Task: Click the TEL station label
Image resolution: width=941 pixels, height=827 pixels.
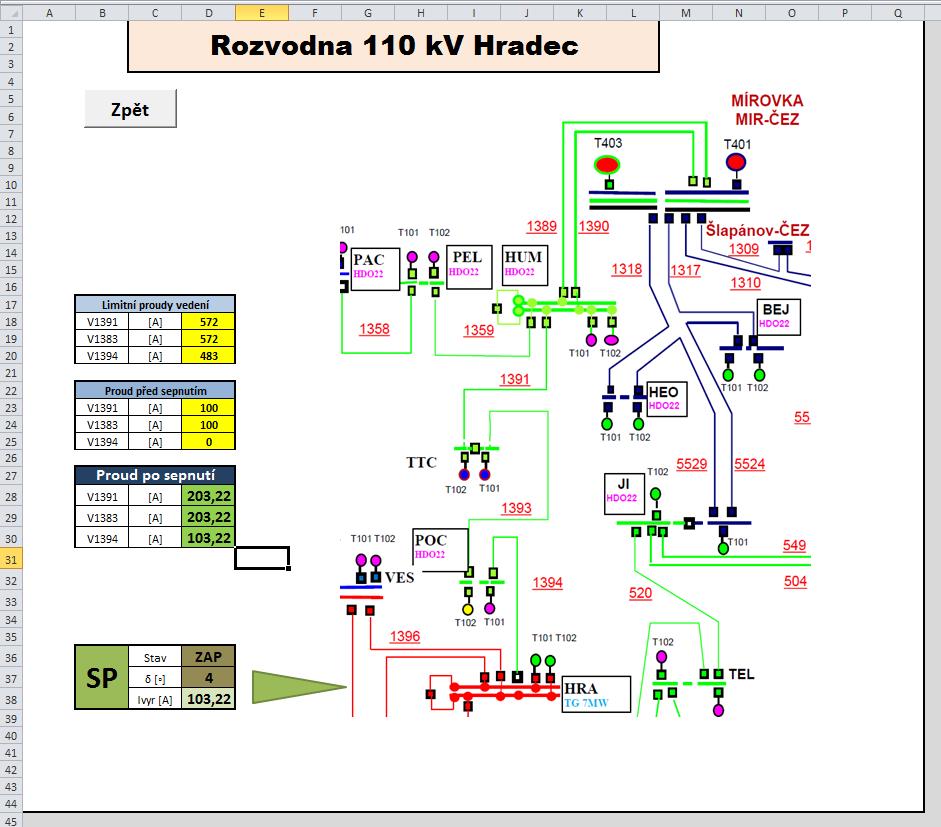Action: (741, 674)
